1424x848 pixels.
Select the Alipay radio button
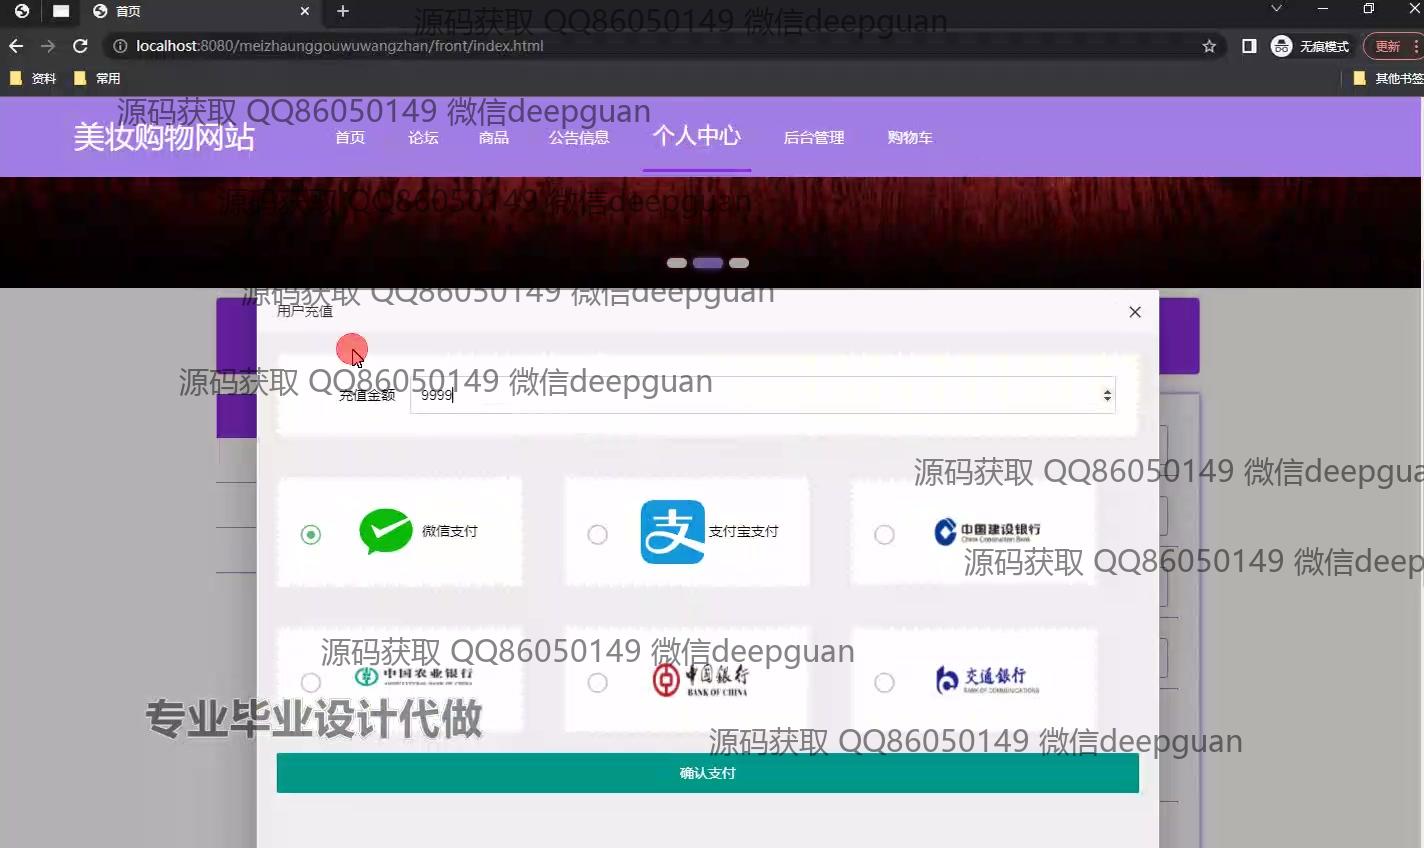[x=597, y=535]
